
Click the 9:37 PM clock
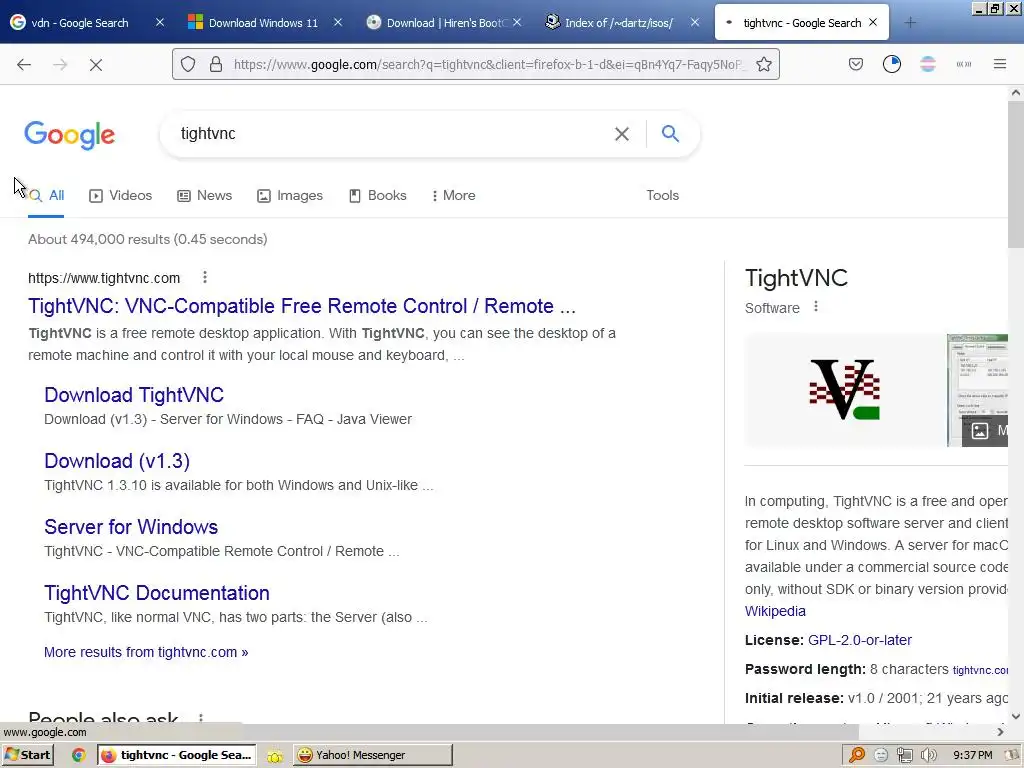[x=972, y=755]
